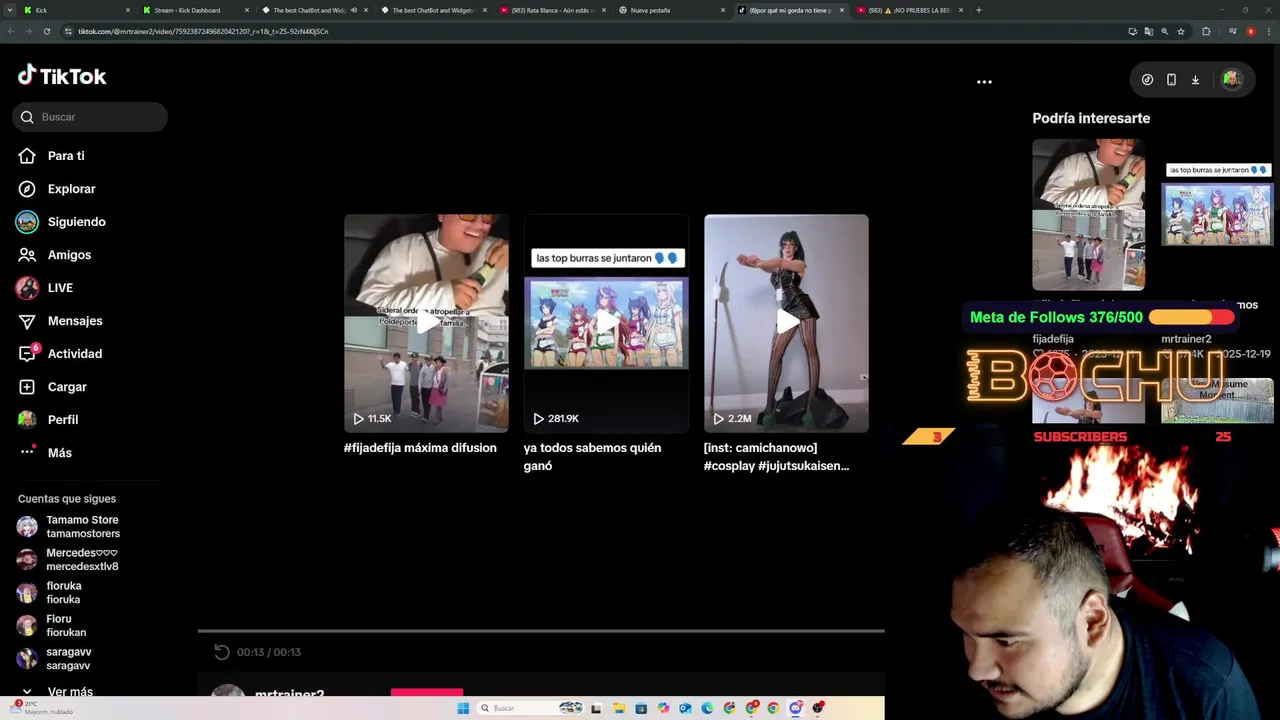This screenshot has height=720, width=1280.
Task: Open Copilot from the taskbar
Action: [663, 708]
